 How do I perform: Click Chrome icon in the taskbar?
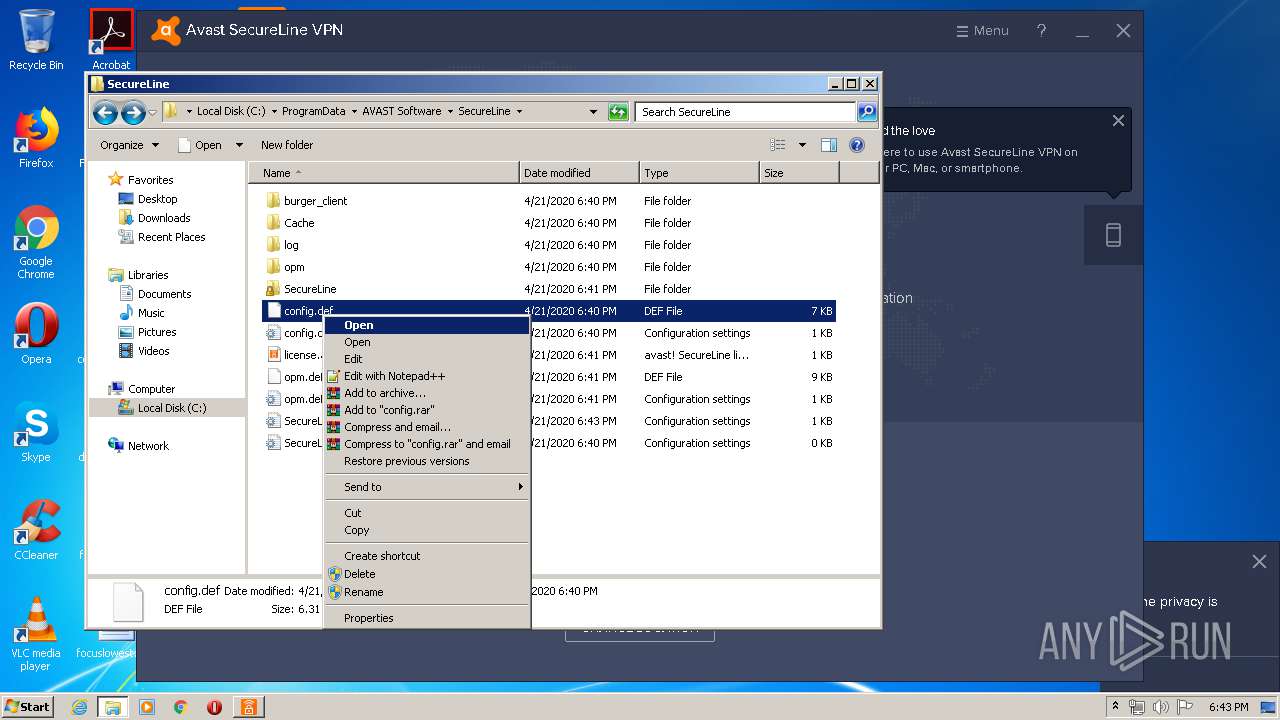(181, 707)
